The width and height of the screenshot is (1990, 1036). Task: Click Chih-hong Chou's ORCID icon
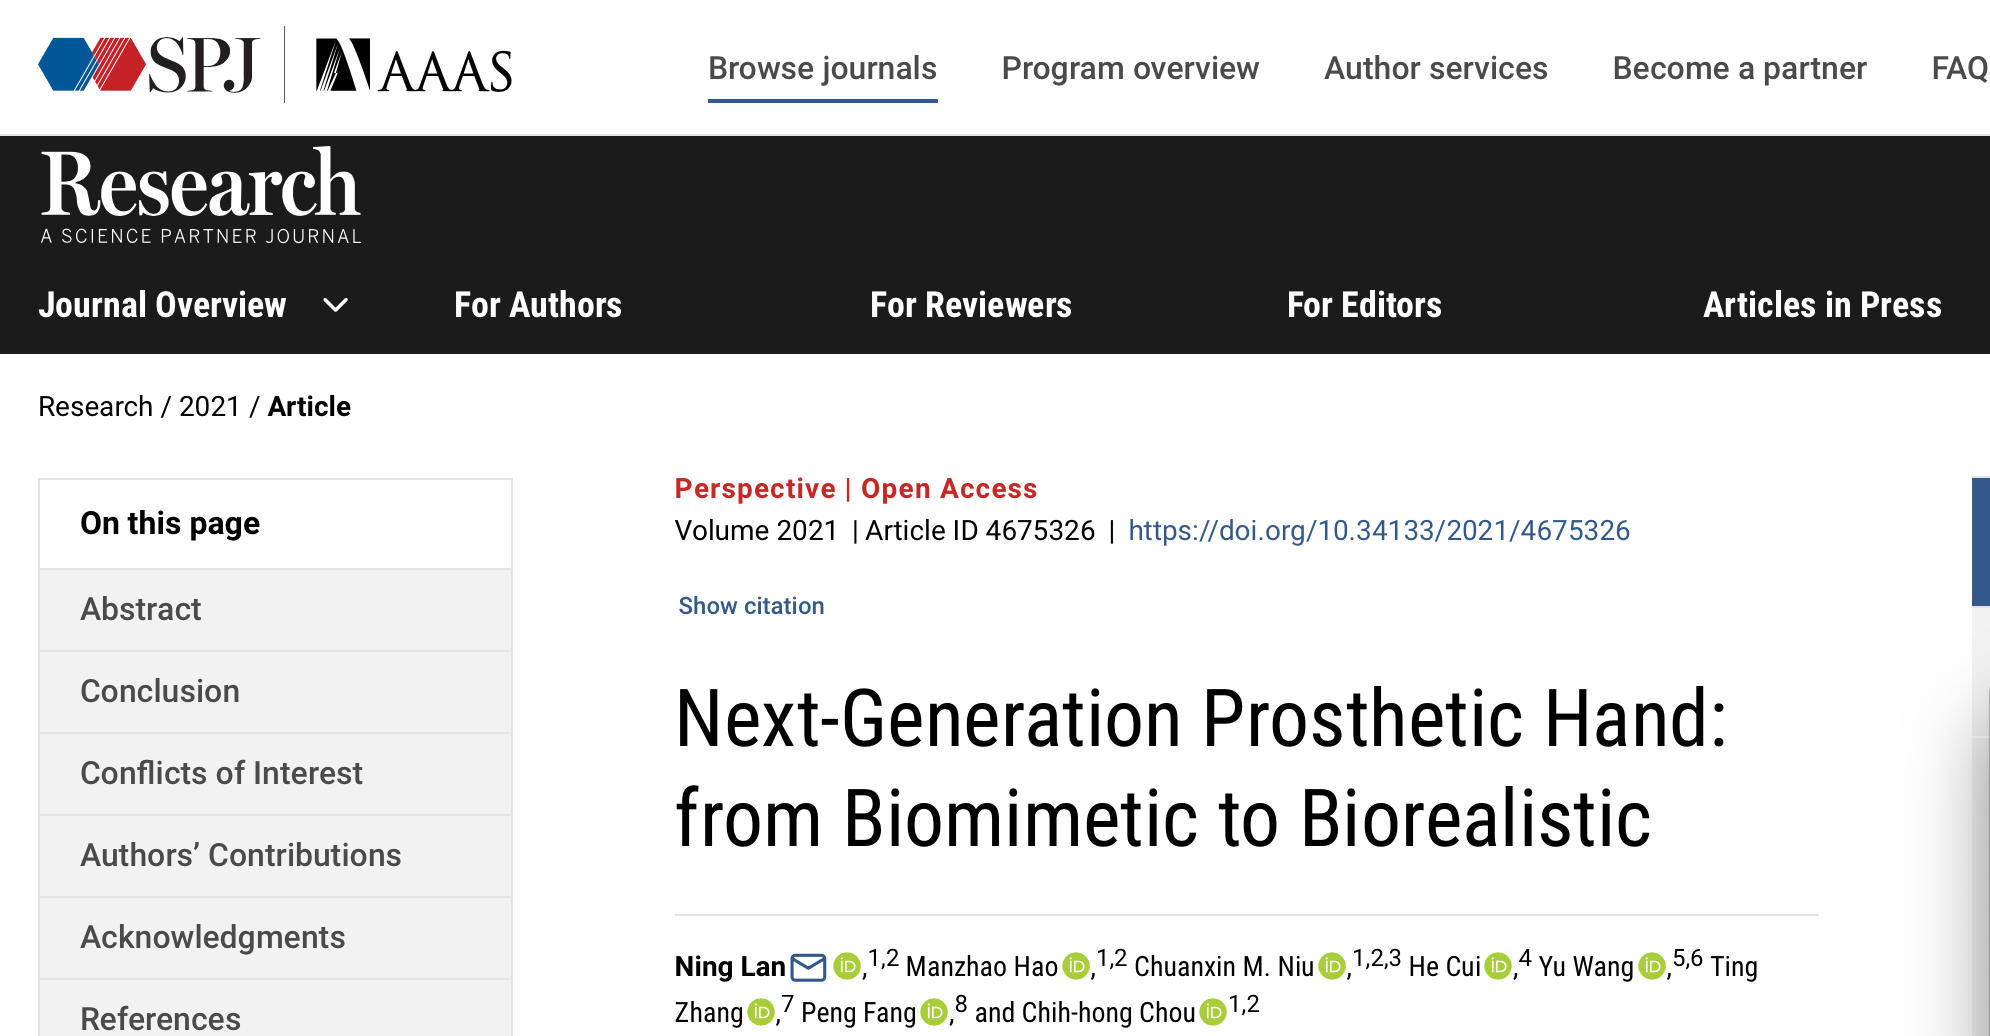click(x=1213, y=1012)
